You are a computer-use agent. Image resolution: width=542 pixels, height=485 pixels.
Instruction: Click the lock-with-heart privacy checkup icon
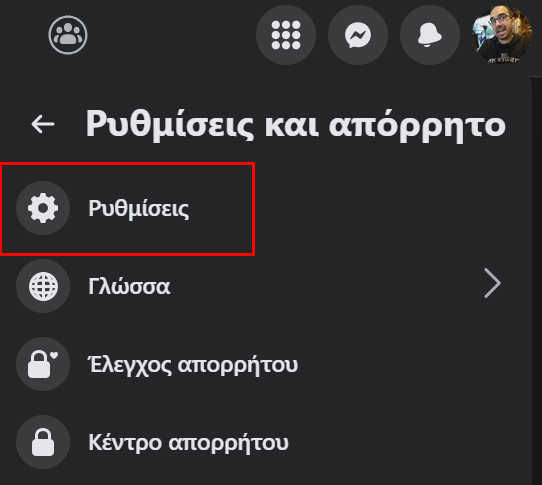pyautogui.click(x=43, y=364)
